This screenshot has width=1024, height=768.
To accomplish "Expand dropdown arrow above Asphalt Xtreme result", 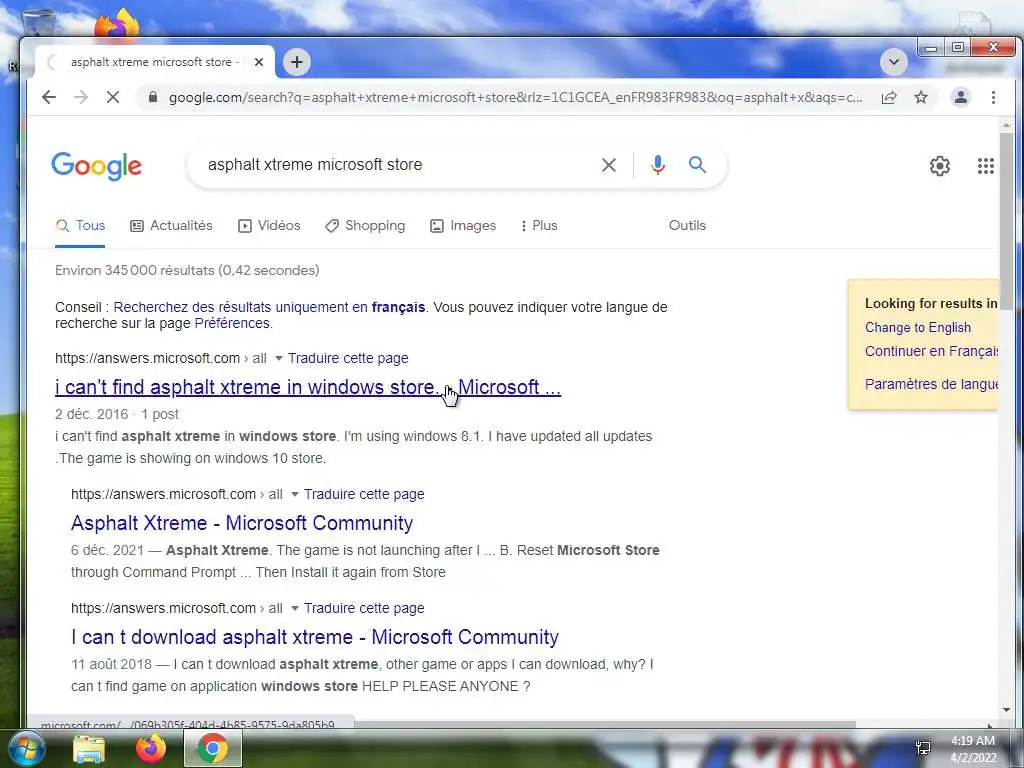I will [295, 494].
